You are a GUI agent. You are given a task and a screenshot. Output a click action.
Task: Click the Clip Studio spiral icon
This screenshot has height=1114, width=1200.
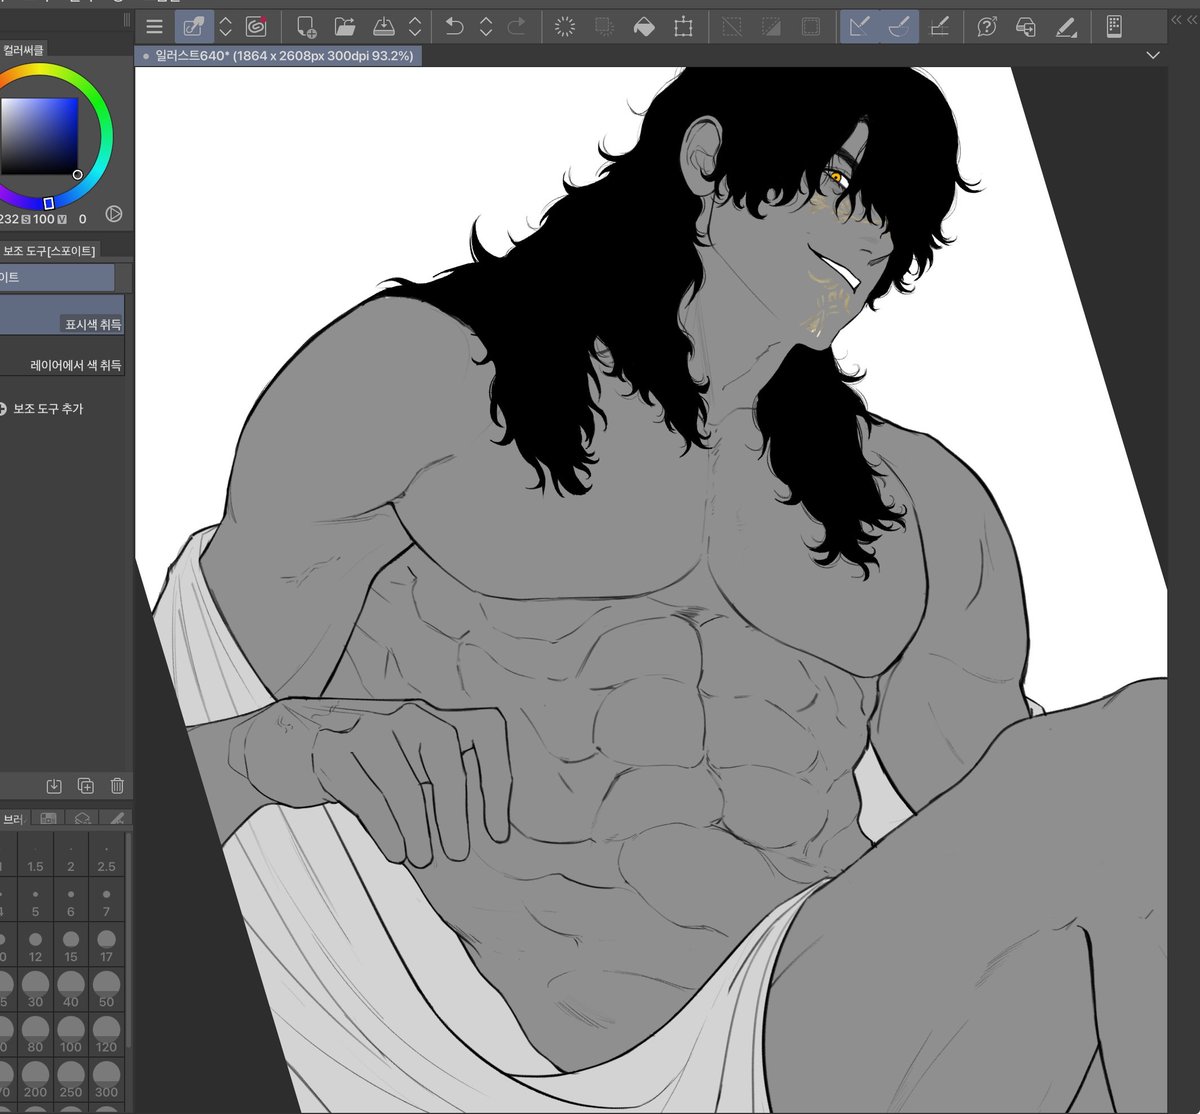click(256, 27)
